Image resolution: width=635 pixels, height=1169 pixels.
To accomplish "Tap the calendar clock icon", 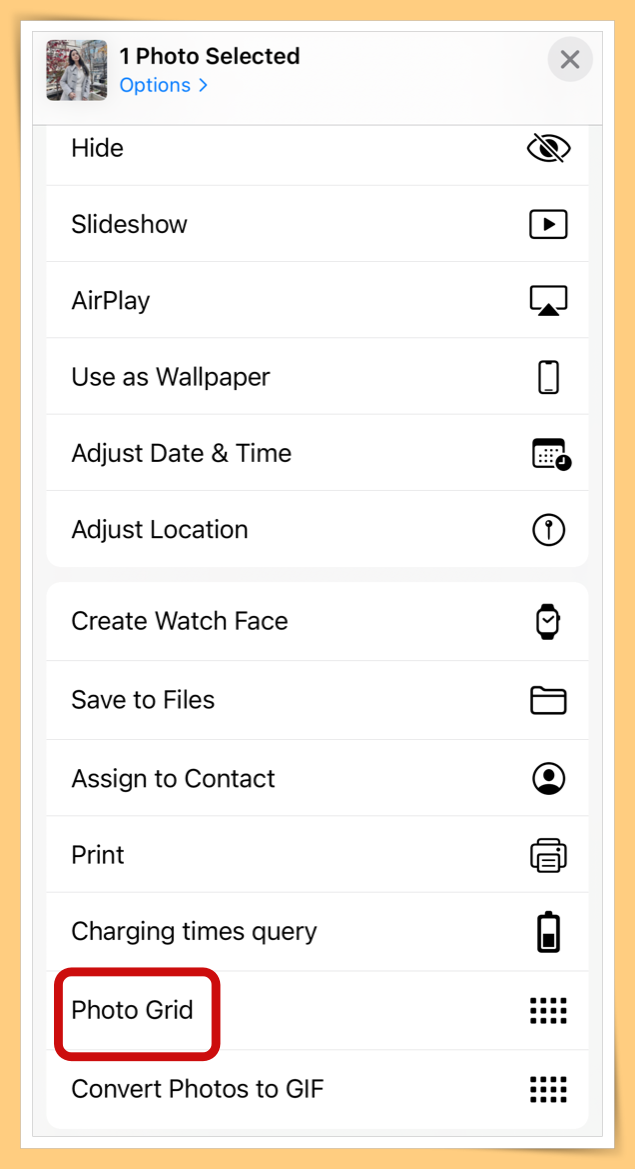I will 552,453.
